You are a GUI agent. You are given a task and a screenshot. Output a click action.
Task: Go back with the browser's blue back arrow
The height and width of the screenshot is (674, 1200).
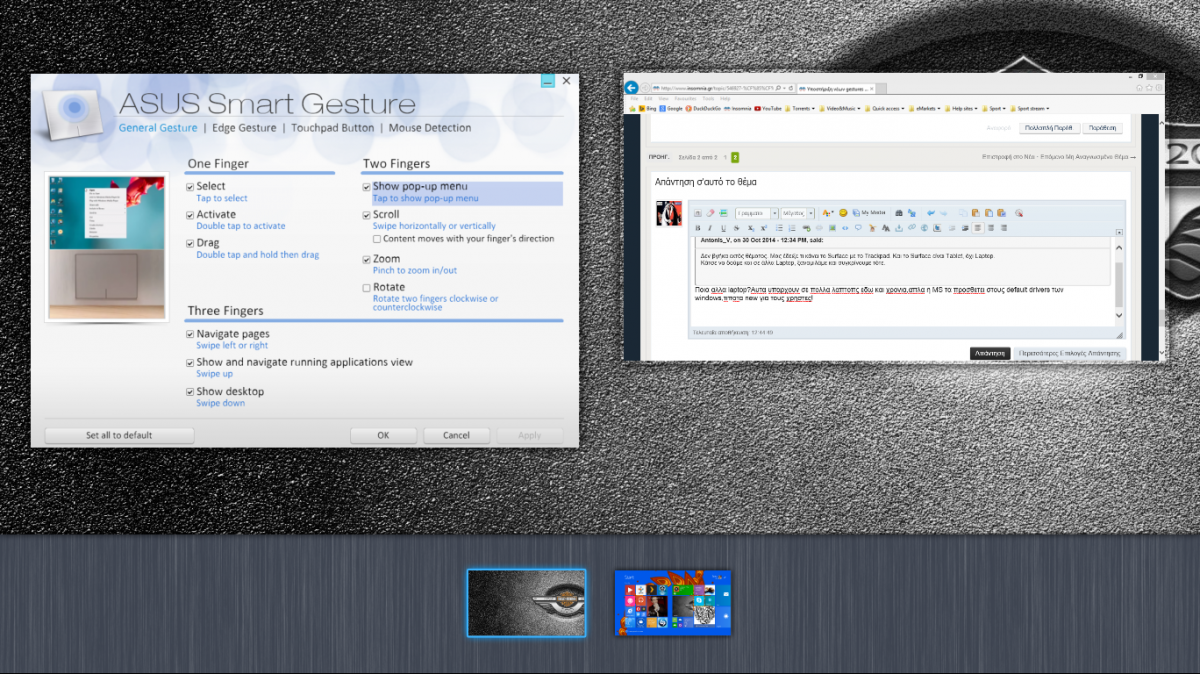coord(631,88)
